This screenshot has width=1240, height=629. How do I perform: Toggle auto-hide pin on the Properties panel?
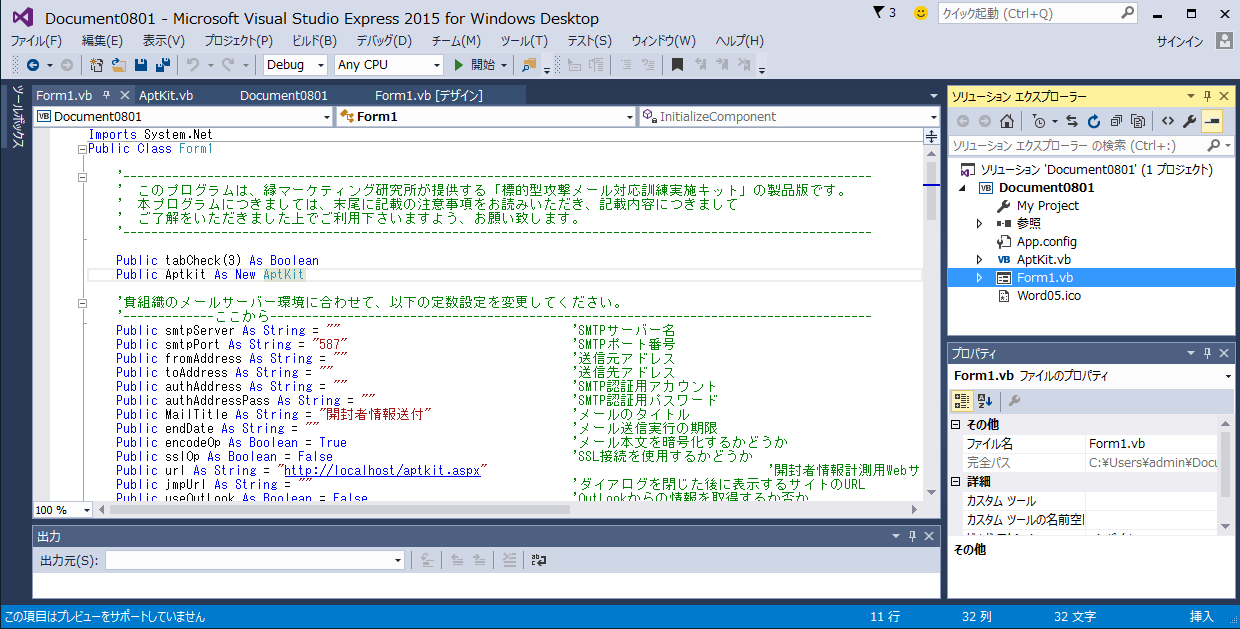1207,353
